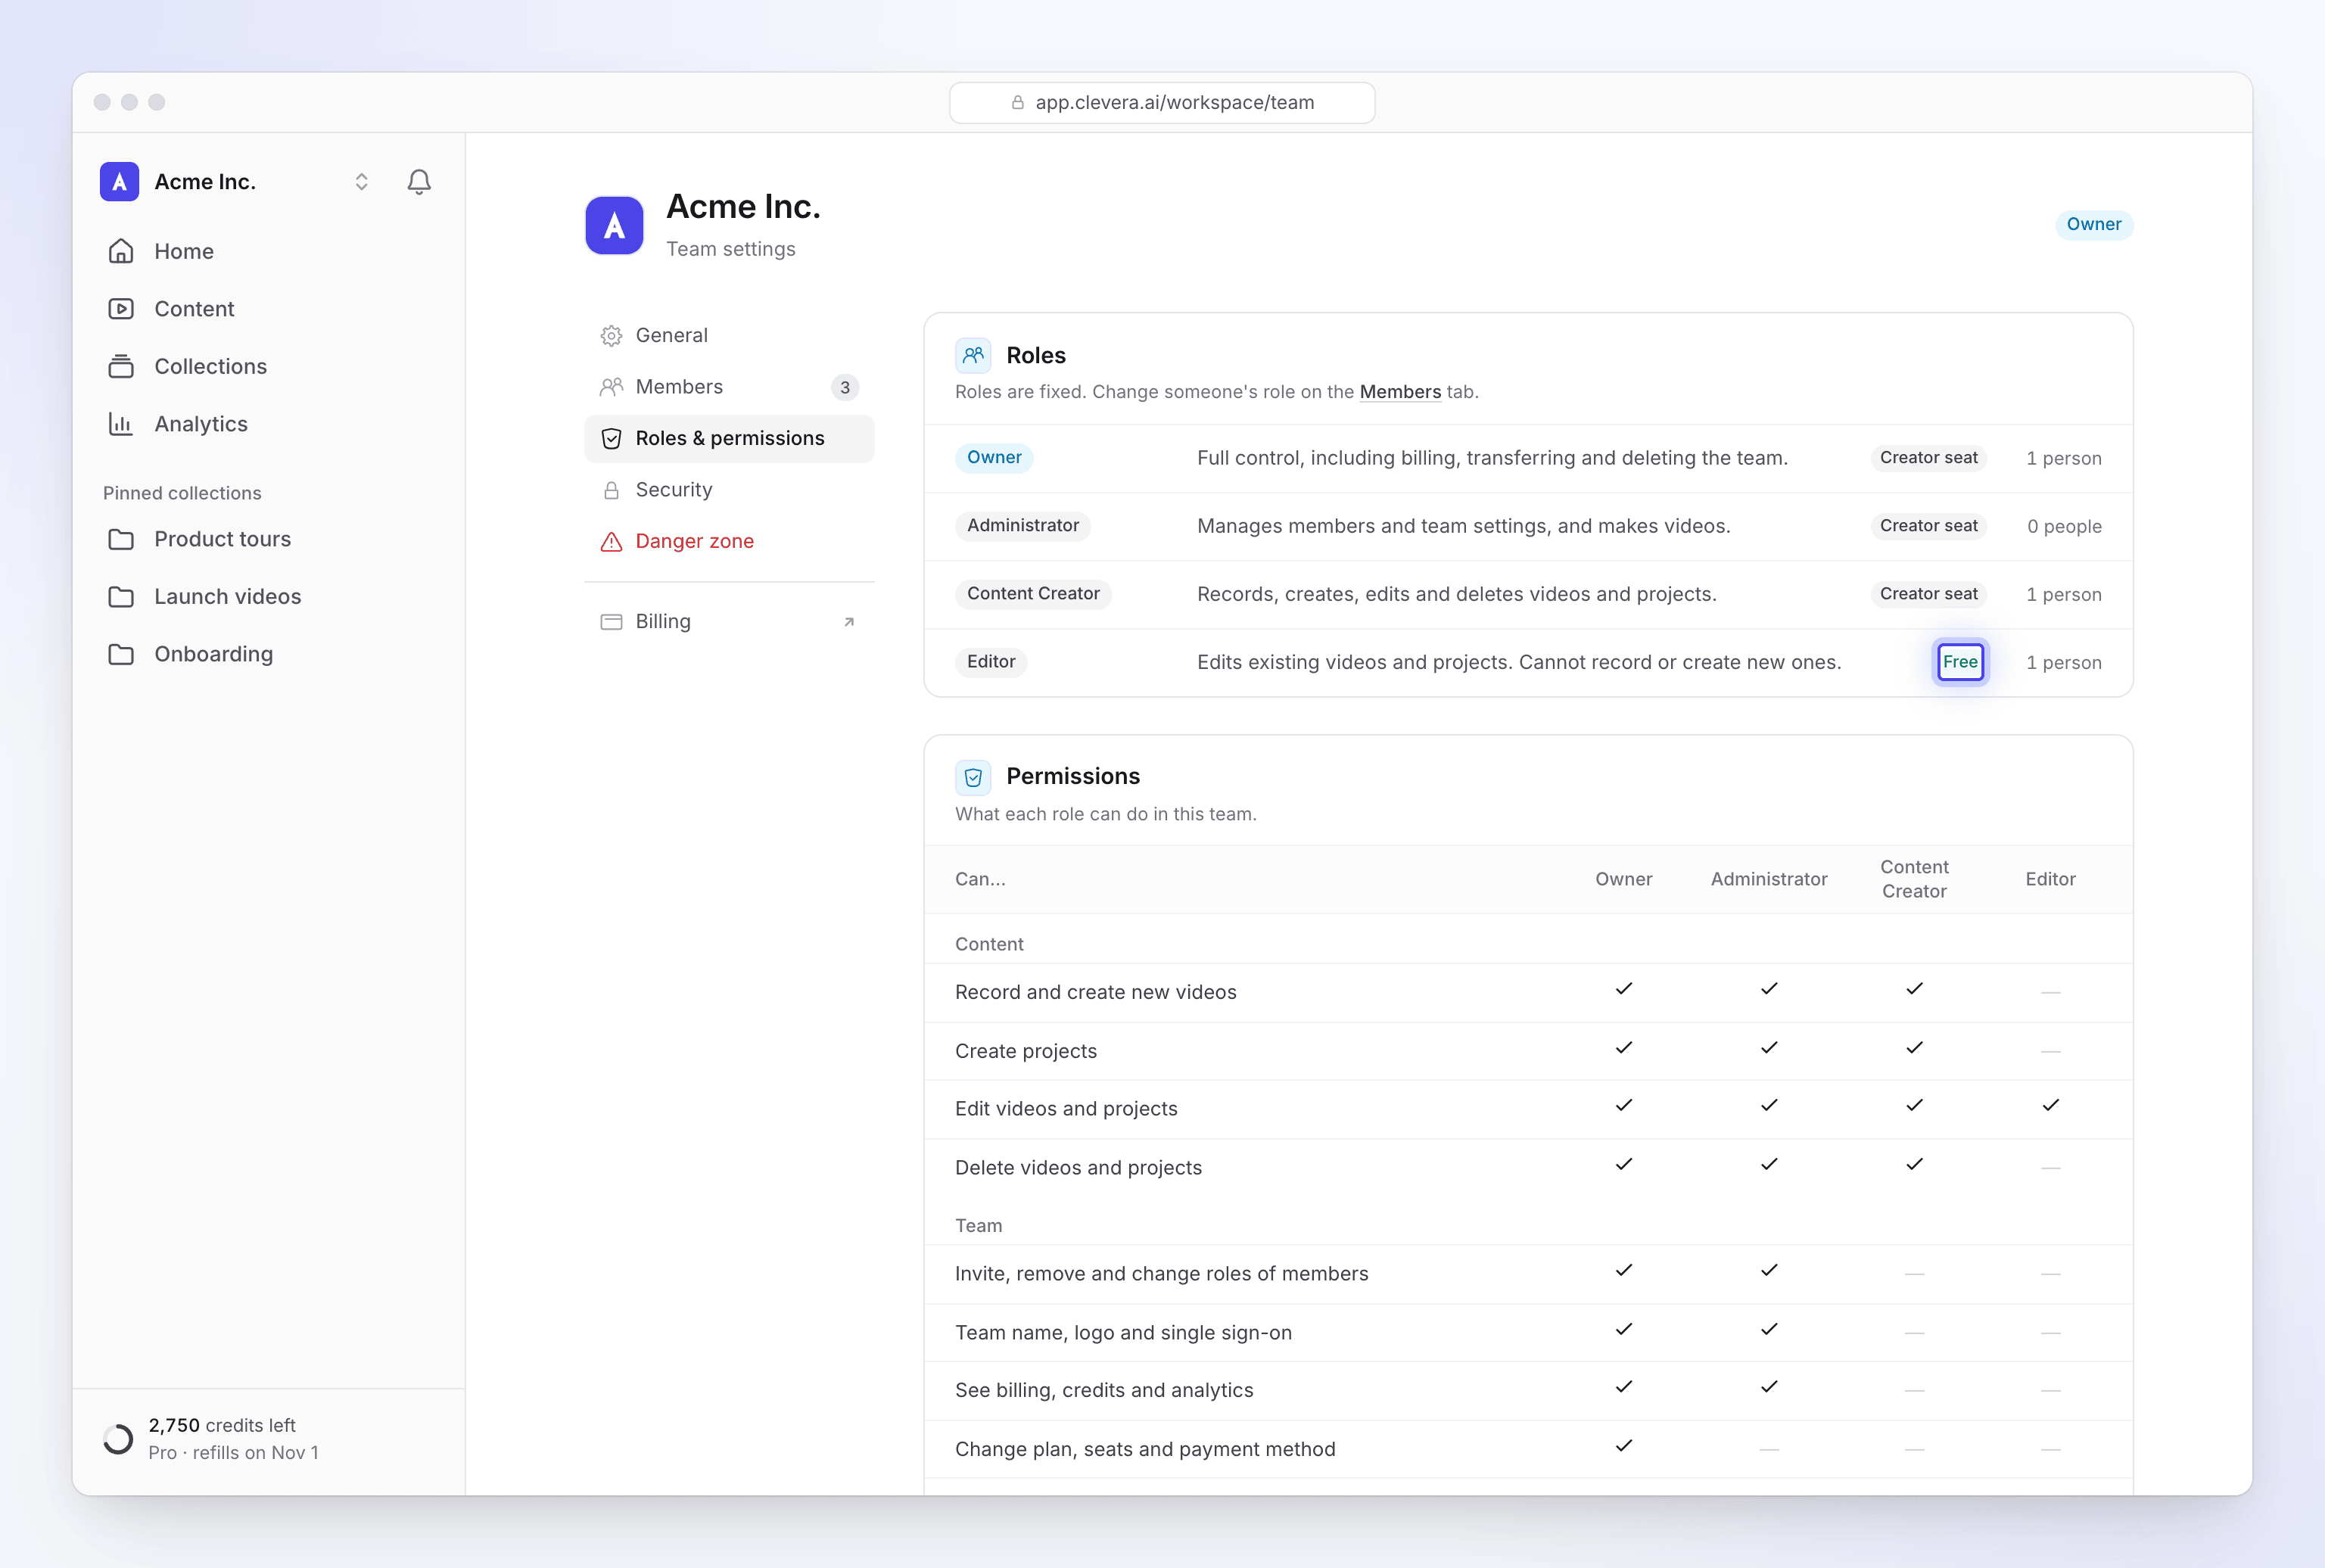Click the 'Record and create new videos' row label
Viewport: 2325px width, 1568px height.
[x=1095, y=992]
